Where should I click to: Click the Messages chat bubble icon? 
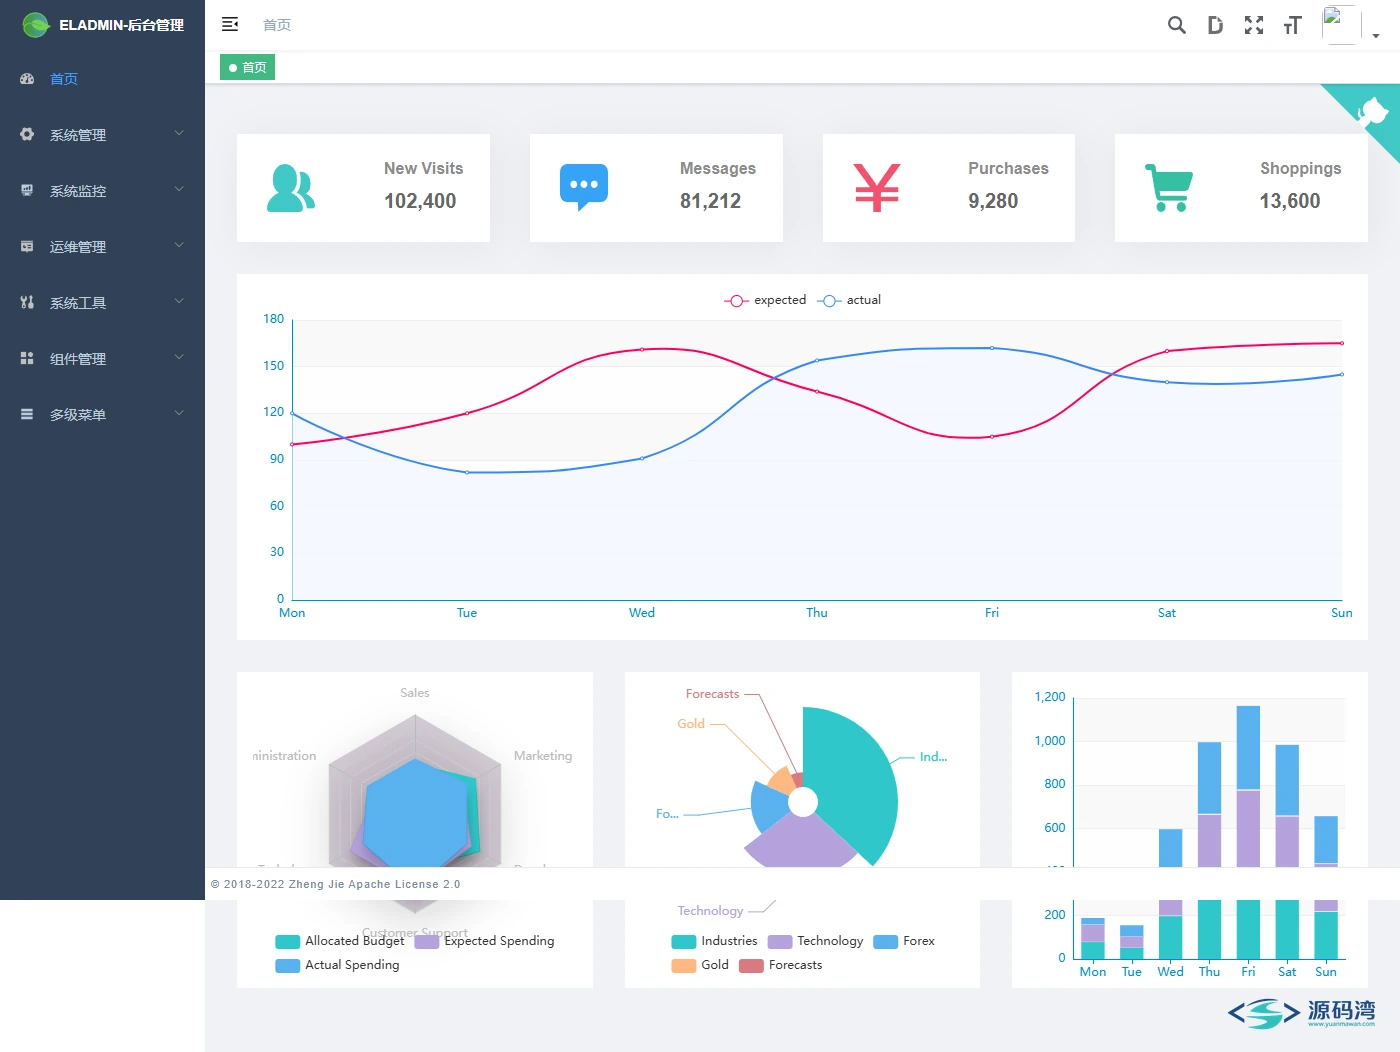click(x=584, y=187)
